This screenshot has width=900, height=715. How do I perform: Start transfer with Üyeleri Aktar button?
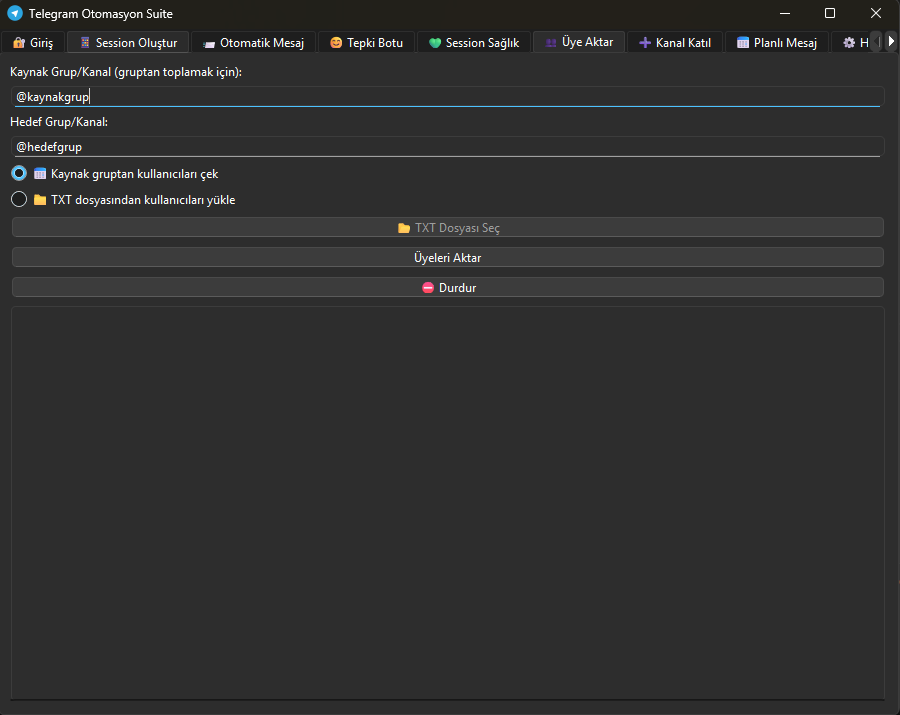pyautogui.click(x=448, y=257)
